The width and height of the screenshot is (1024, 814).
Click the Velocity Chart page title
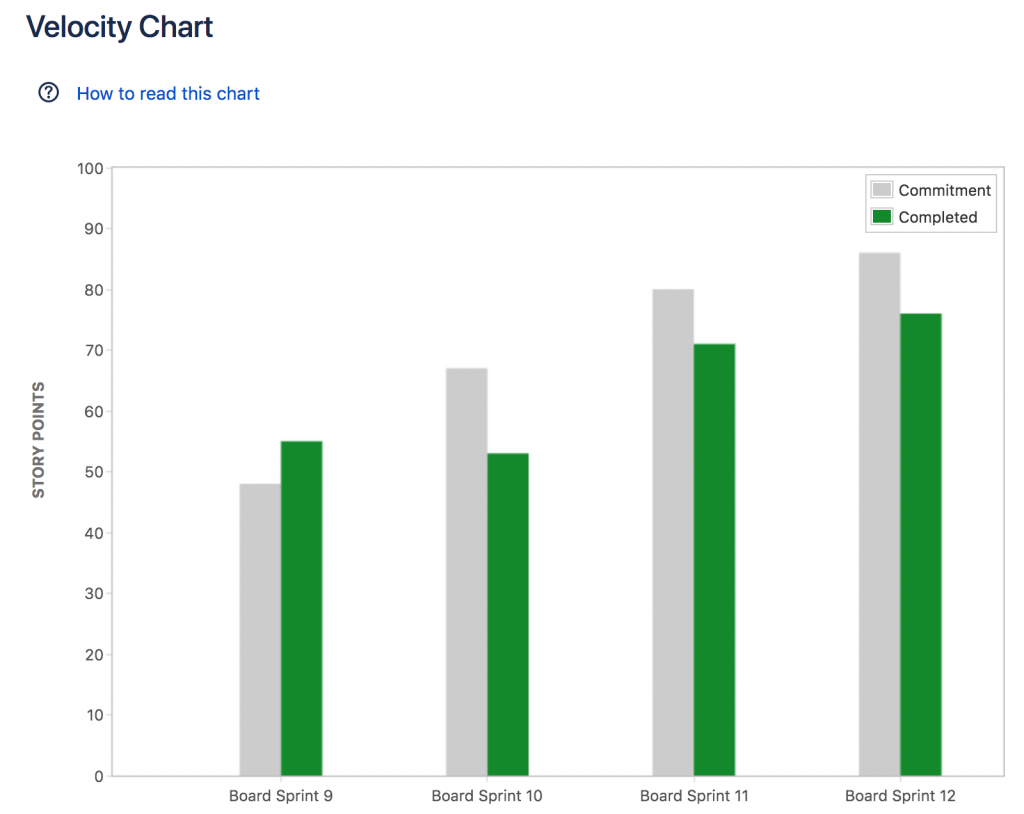[x=119, y=27]
